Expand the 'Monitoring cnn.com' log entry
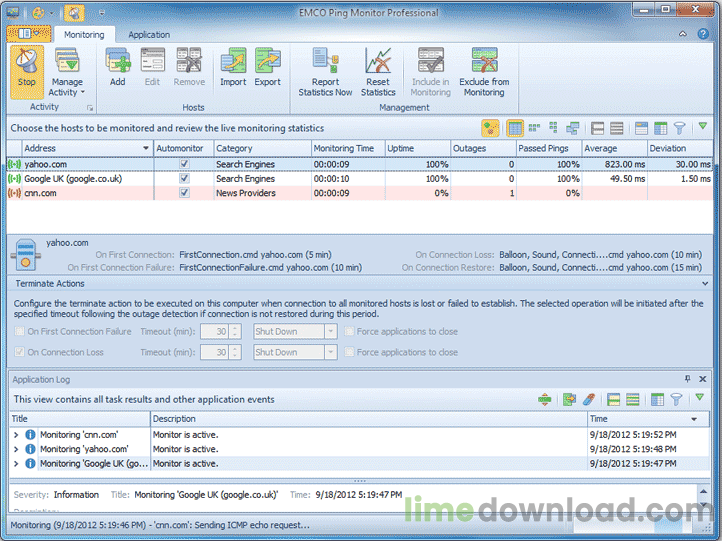 (x=16, y=435)
